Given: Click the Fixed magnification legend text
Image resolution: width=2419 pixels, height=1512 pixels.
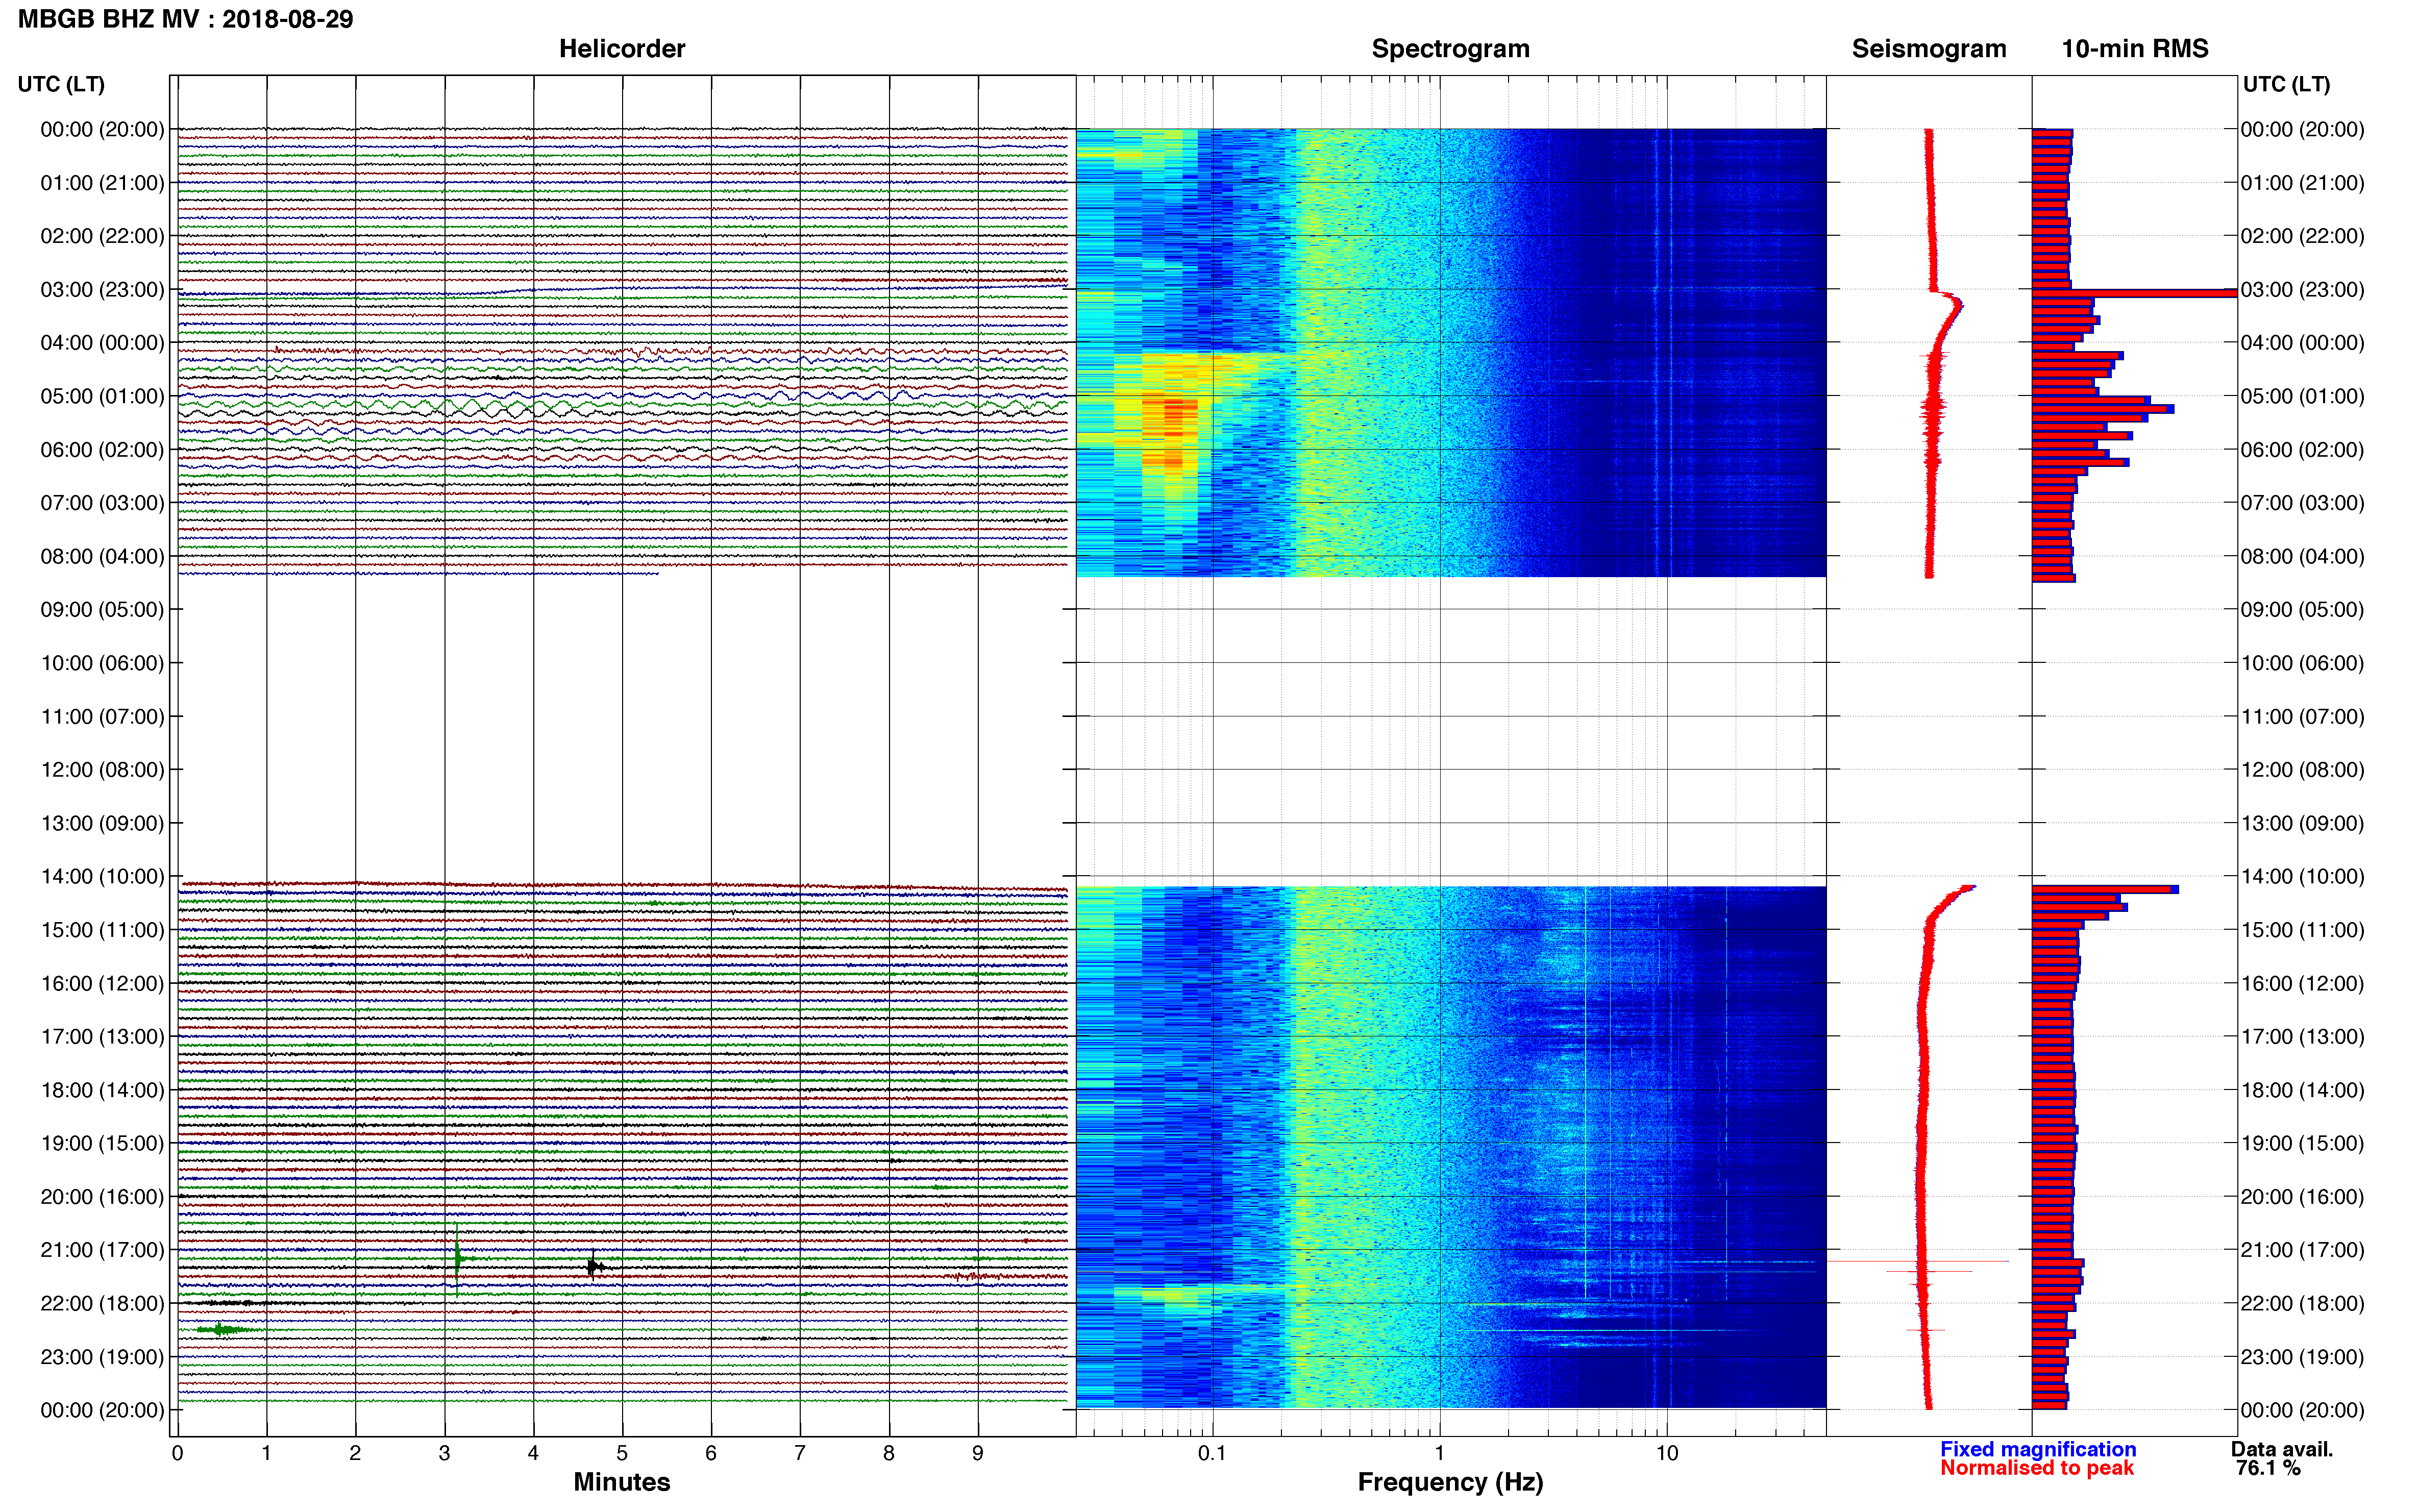Looking at the screenshot, I should coord(2038,1449).
